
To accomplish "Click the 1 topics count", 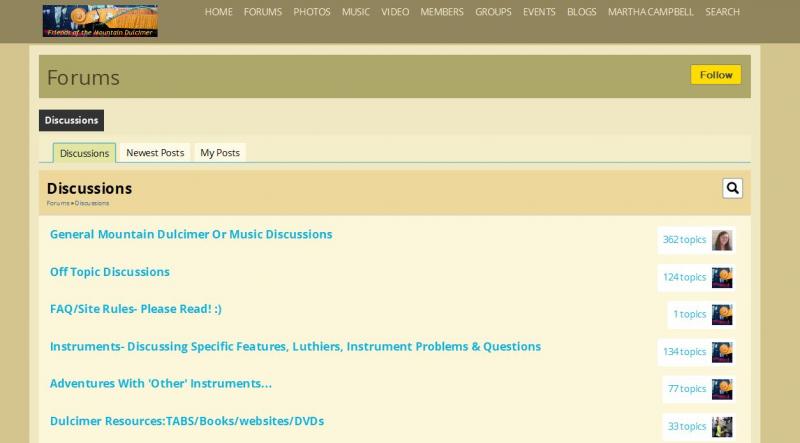I will [689, 314].
